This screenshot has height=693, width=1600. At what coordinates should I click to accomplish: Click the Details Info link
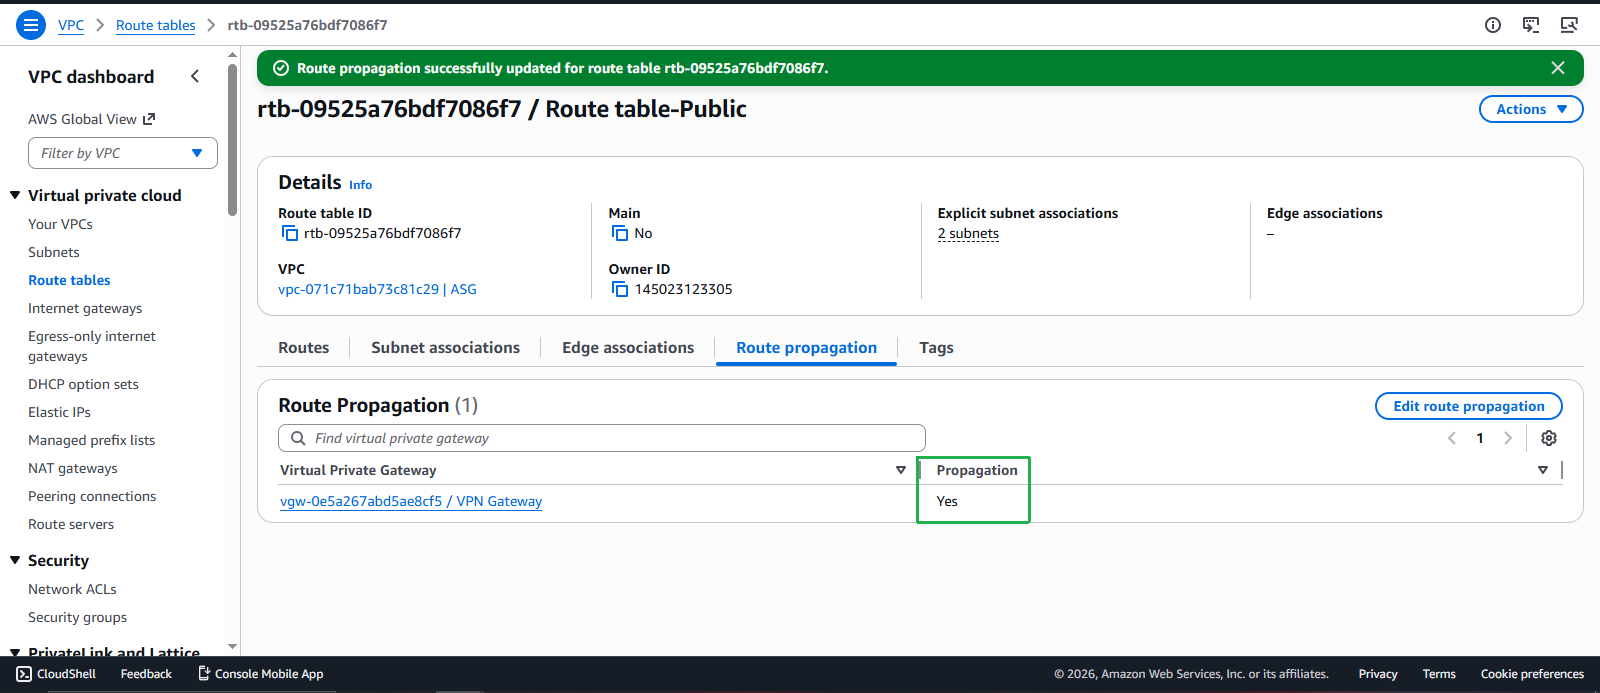point(360,185)
